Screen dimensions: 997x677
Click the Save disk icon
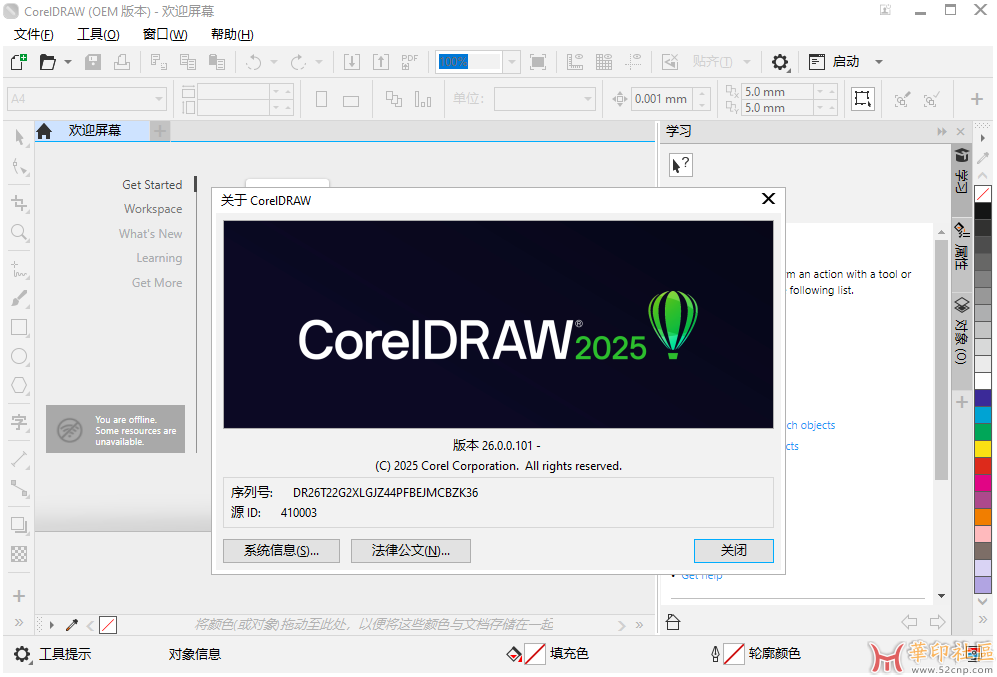click(x=93, y=62)
